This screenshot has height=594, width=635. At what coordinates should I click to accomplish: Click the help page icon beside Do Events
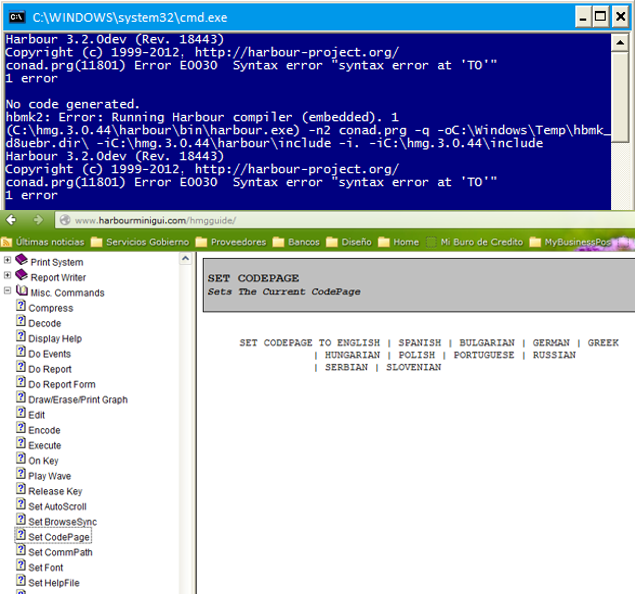21,351
